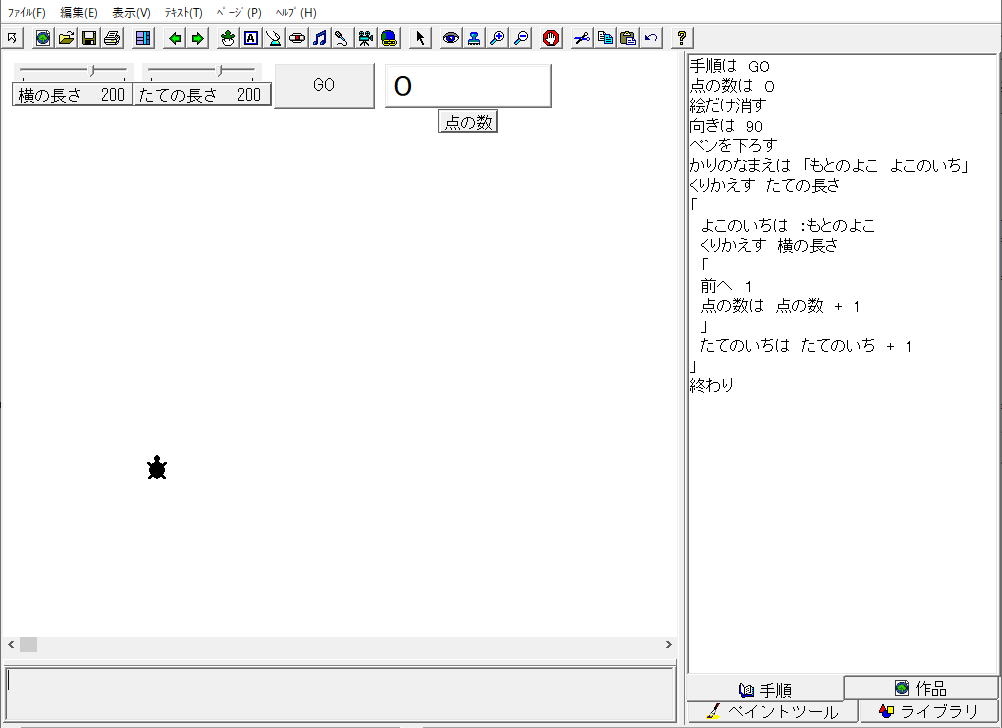The height and width of the screenshot is (728, 1002).
Task: Click the right arrow of horizontal scrollbar
Action: click(669, 645)
